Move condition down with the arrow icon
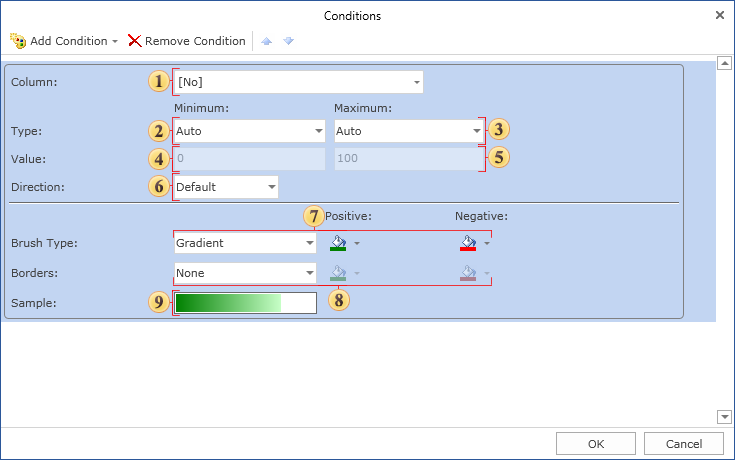This screenshot has width=735, height=460. 288,41
